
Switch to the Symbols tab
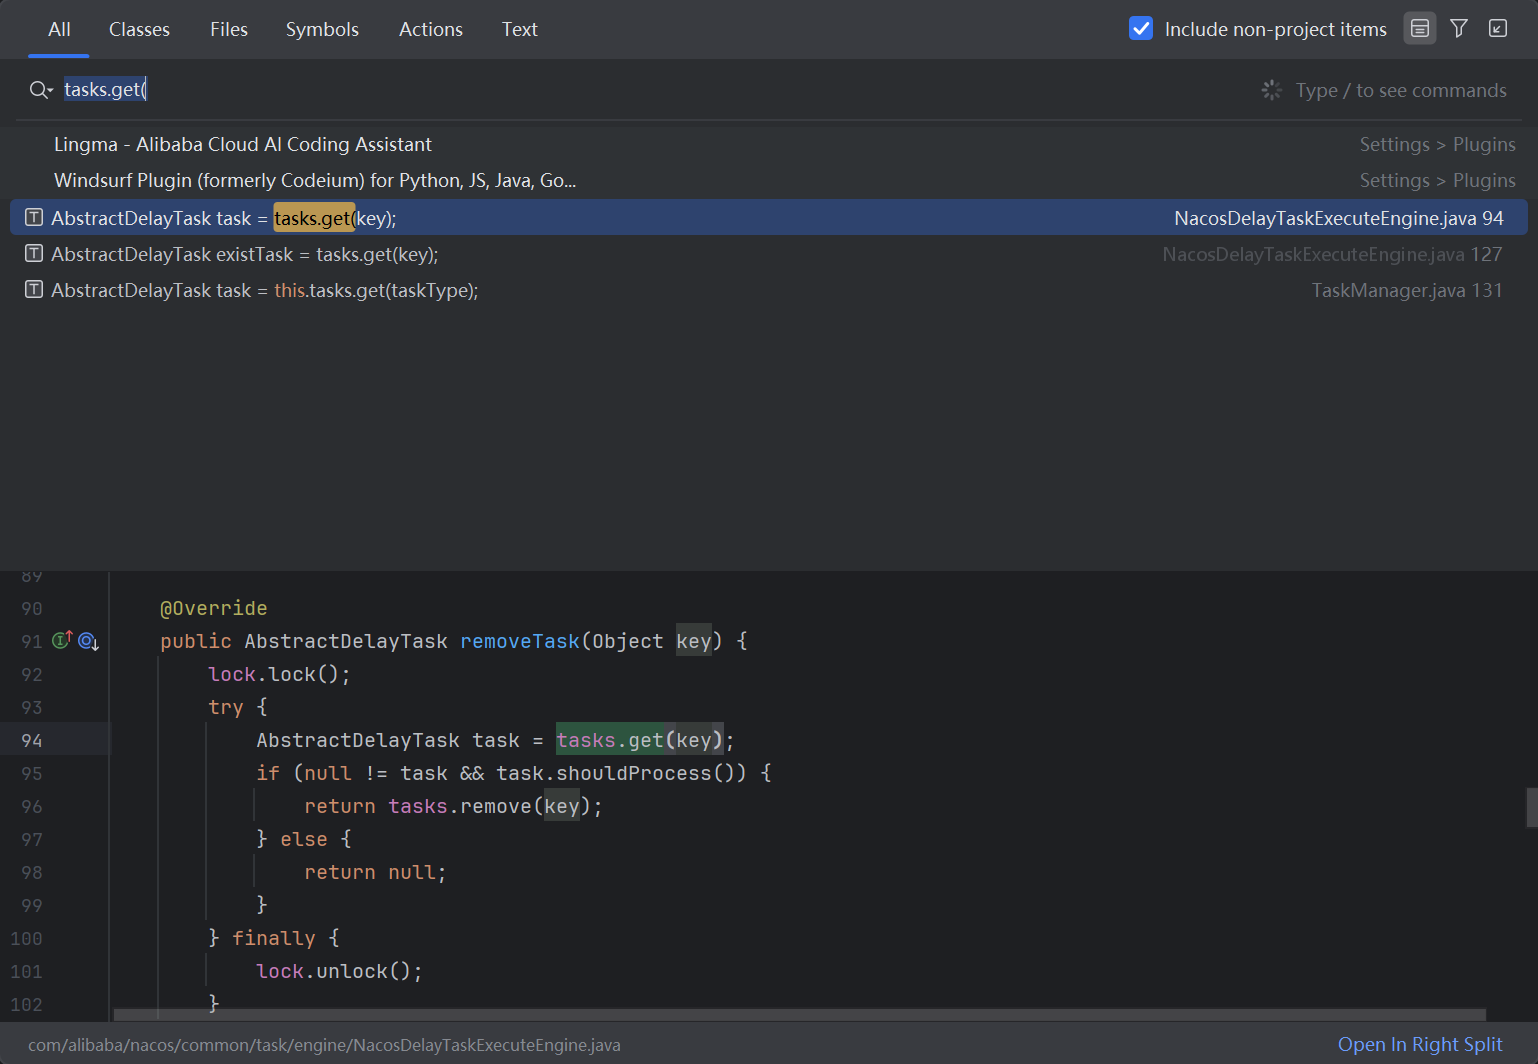pos(322,30)
